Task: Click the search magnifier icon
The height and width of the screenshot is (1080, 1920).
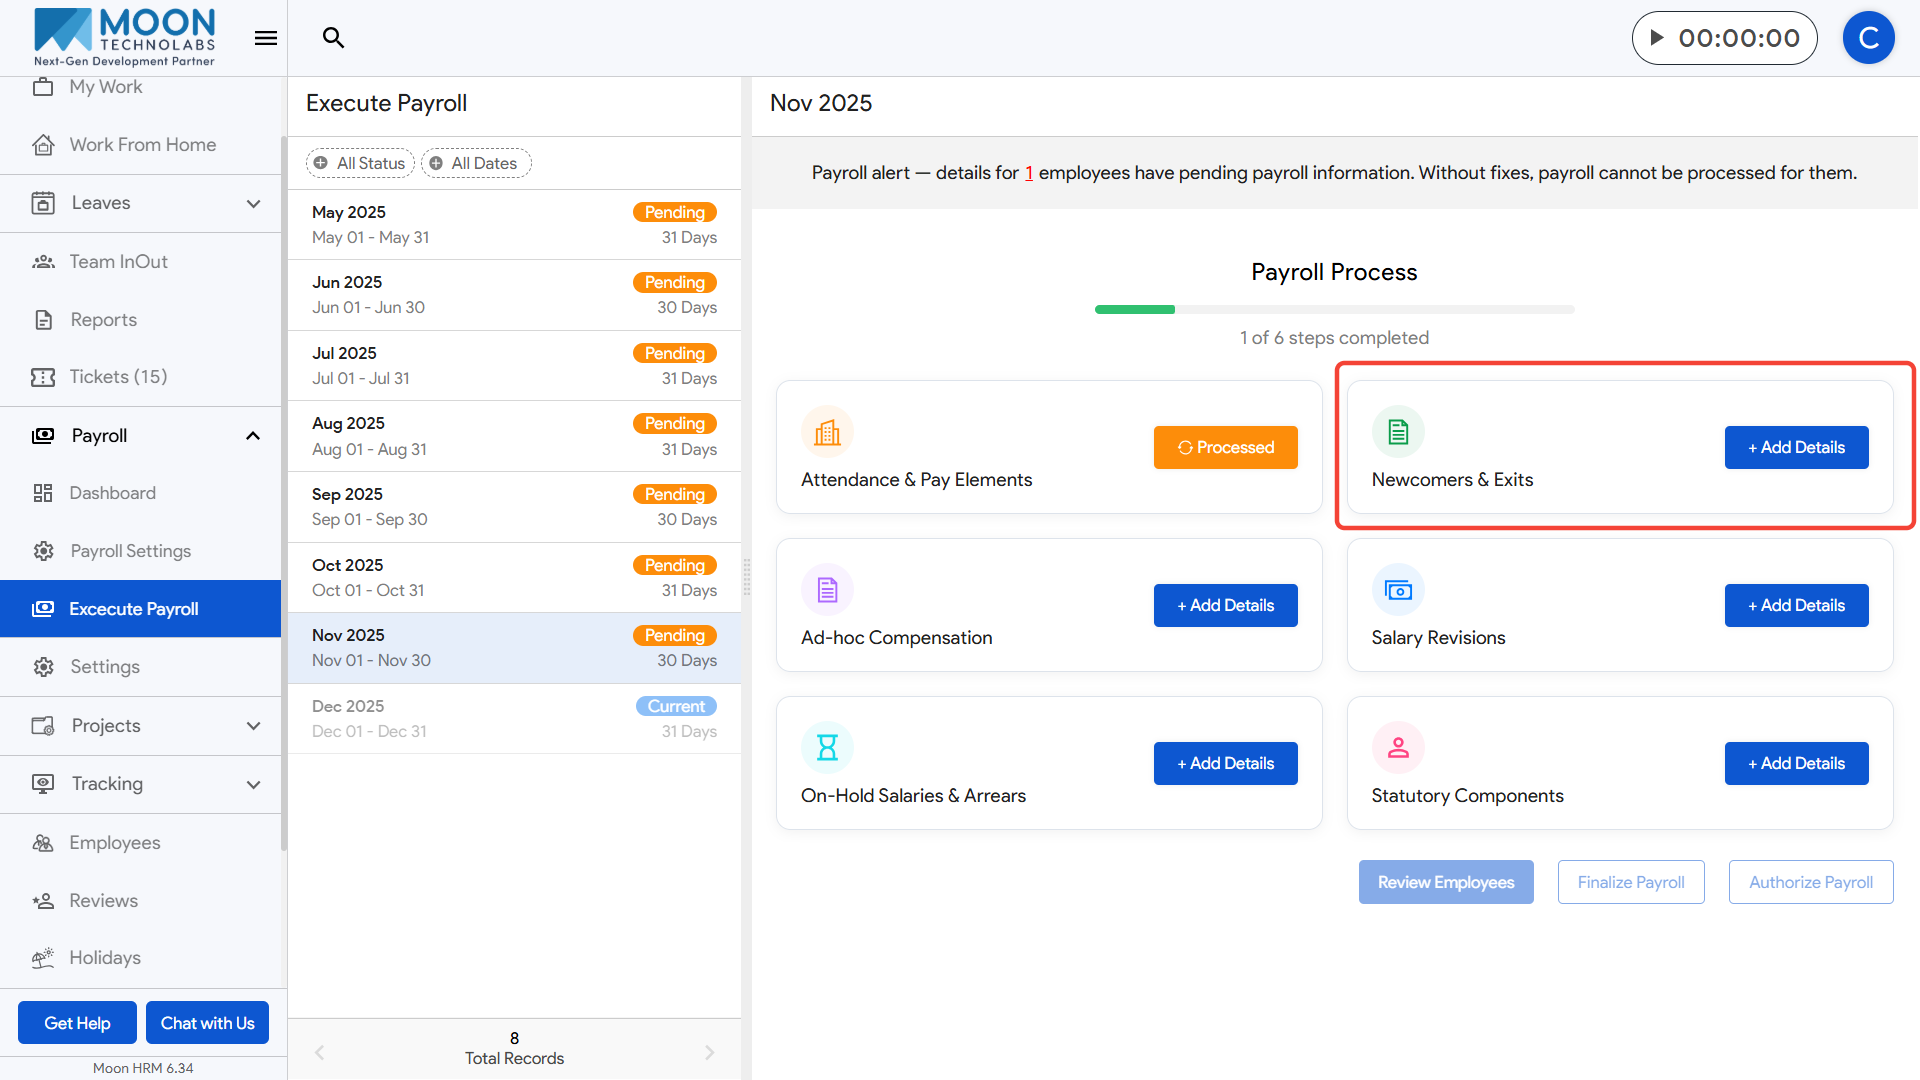Action: coord(333,38)
